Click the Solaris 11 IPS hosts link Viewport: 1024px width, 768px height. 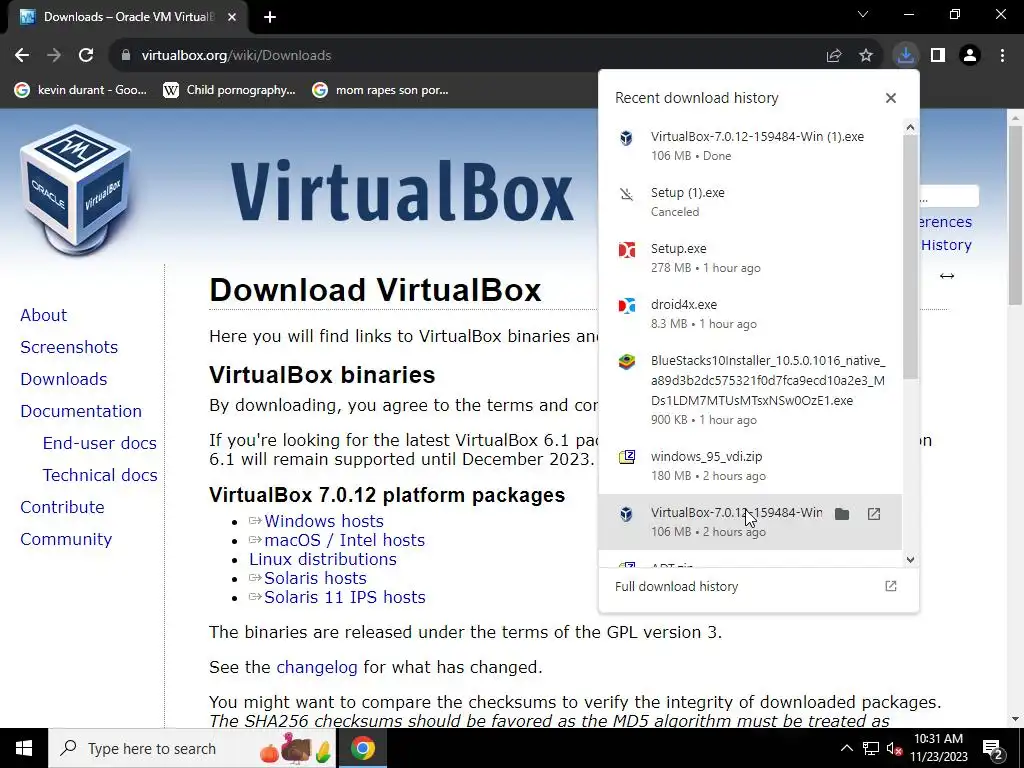coord(344,597)
